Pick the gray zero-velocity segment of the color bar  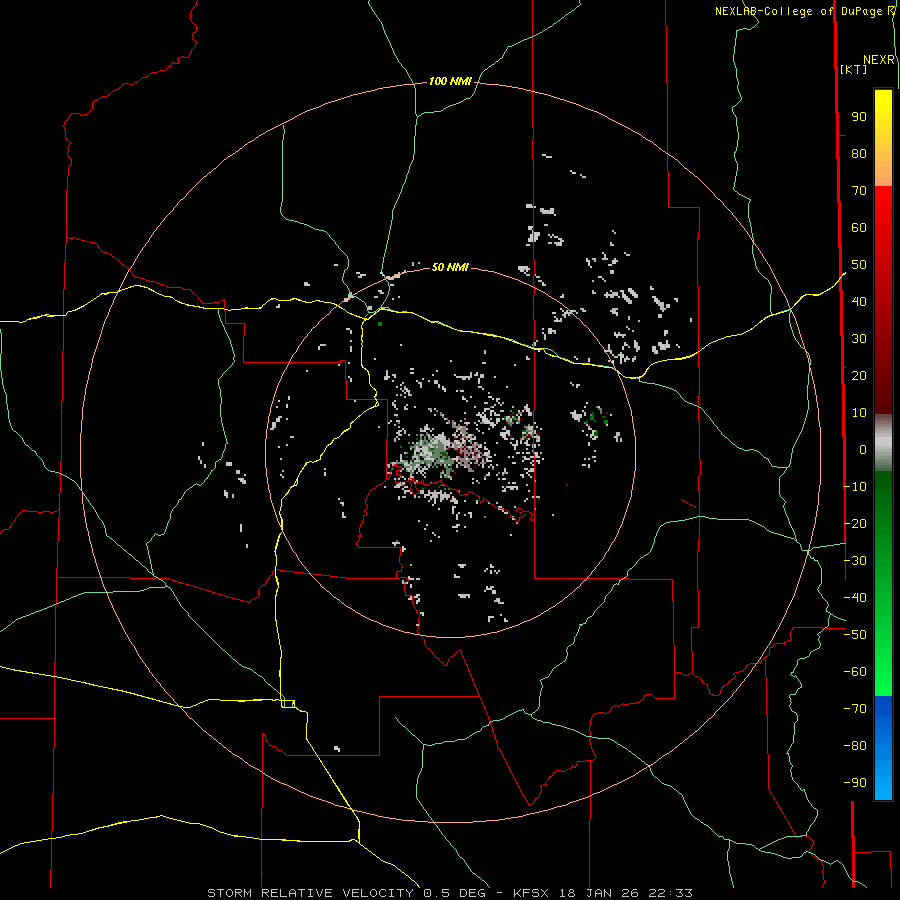coord(883,443)
